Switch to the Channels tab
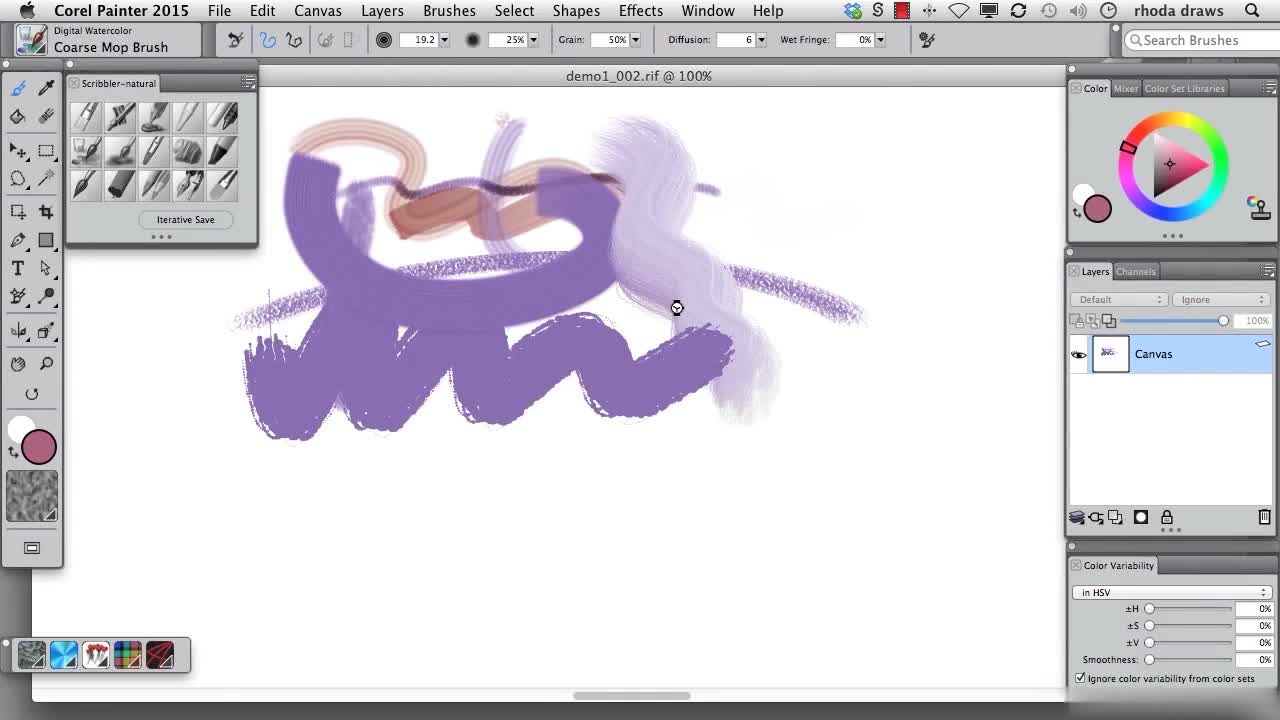The image size is (1280, 720). [x=1136, y=271]
